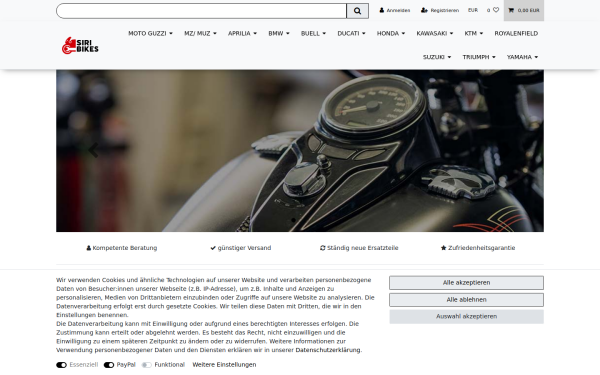The width and height of the screenshot is (600, 375).
Task: Expand the BUELL menu
Action: tap(313, 34)
